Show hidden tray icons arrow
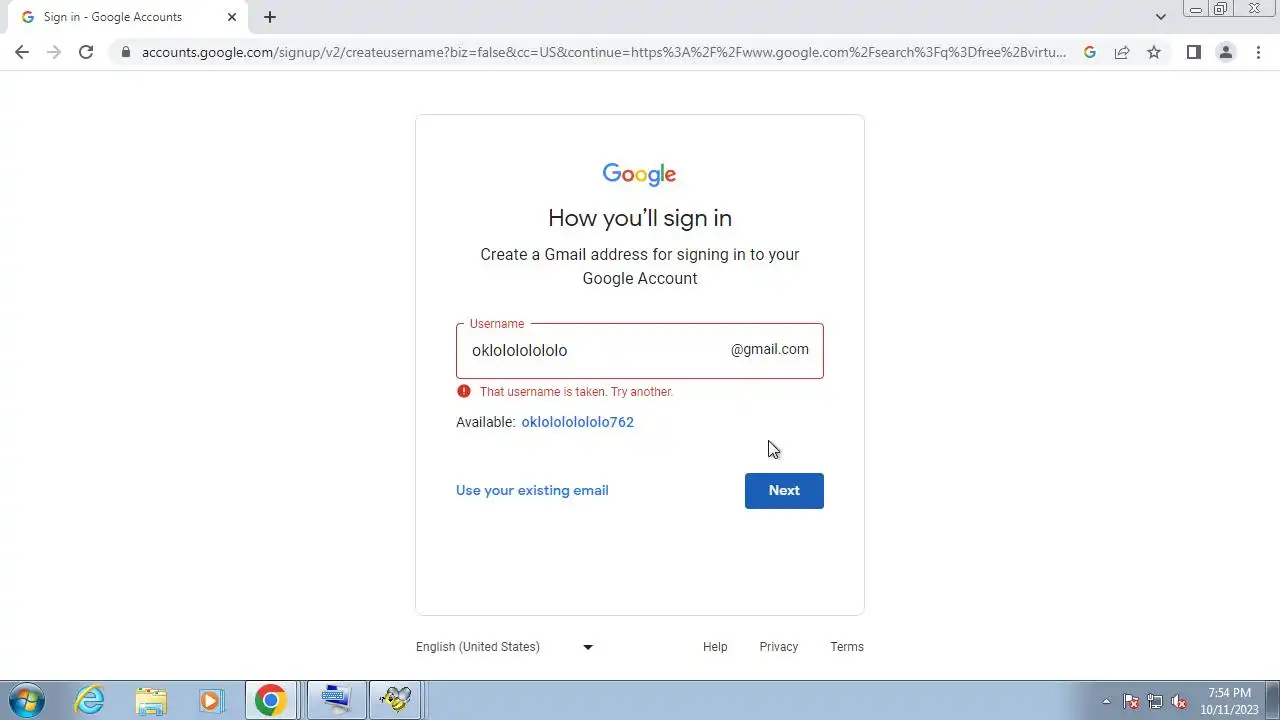 (x=1106, y=701)
